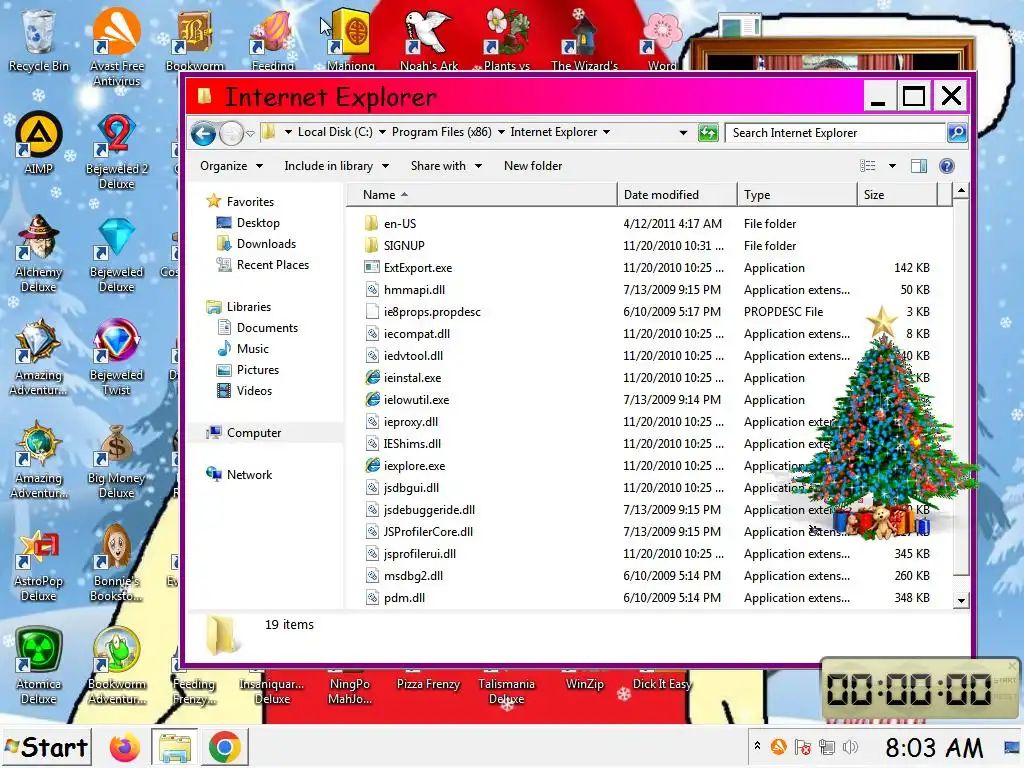Open the recent pages dropdown arrow

coord(250,134)
